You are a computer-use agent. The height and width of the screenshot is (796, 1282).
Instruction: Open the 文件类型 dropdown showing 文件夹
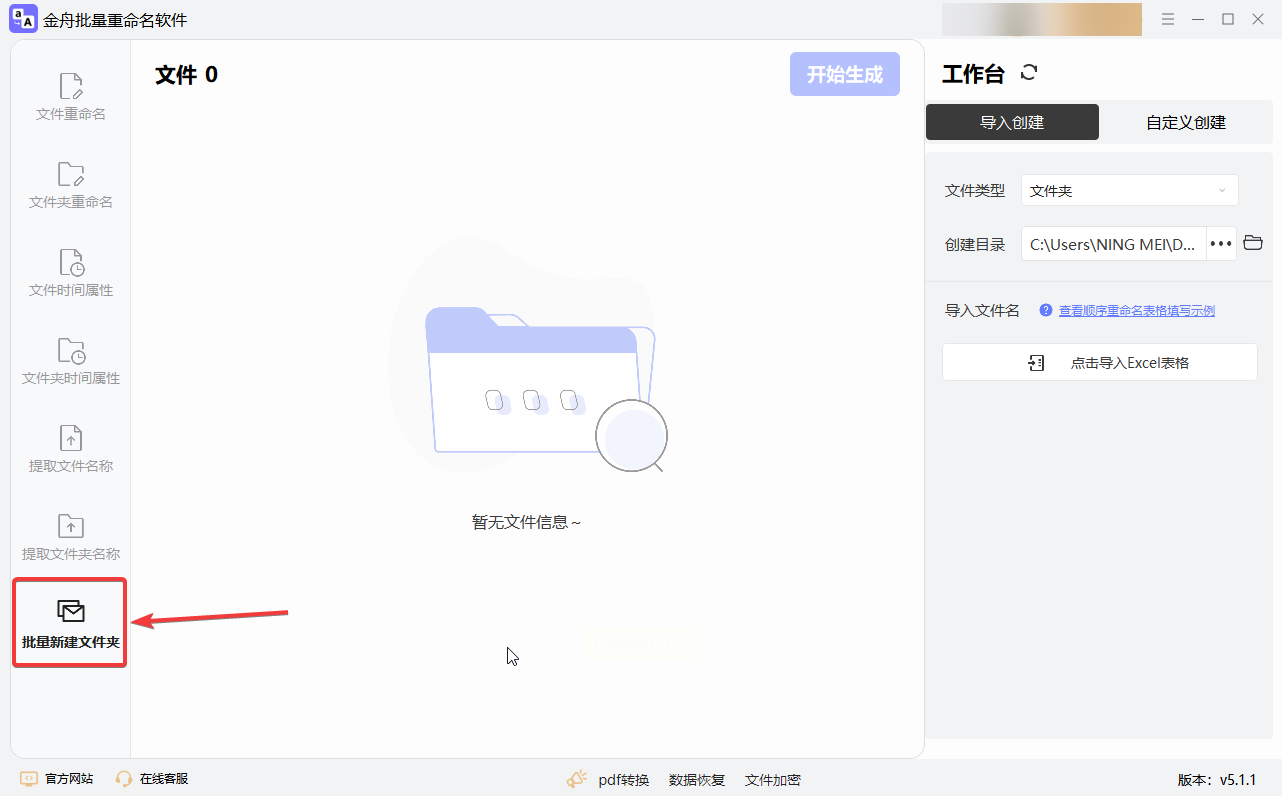[1130, 190]
